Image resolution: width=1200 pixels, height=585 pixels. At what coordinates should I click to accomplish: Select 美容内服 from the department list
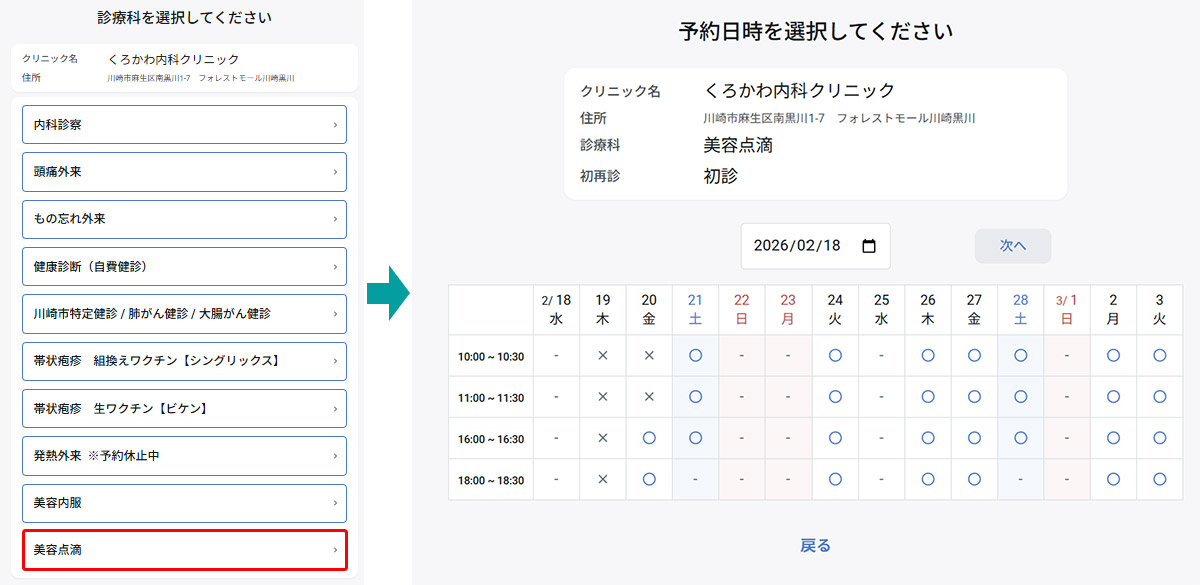coord(184,503)
